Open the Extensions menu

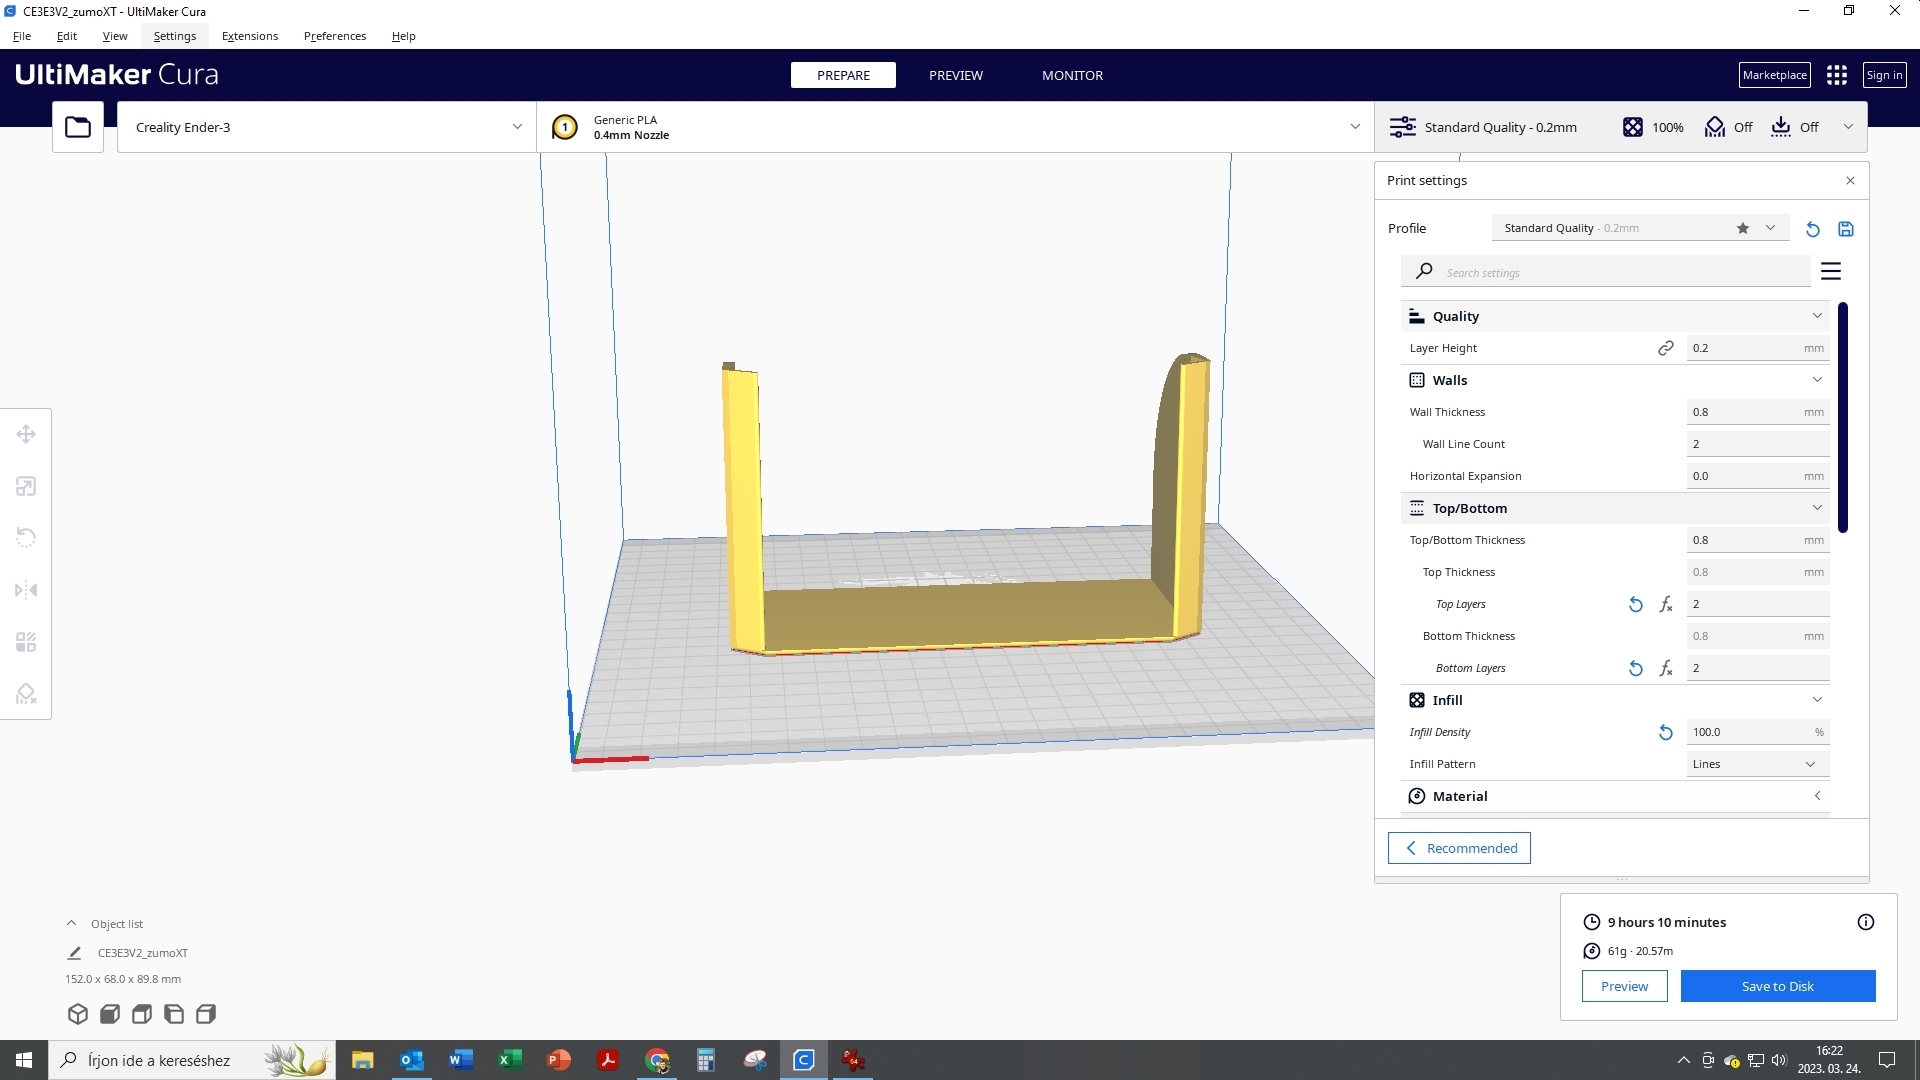[250, 36]
